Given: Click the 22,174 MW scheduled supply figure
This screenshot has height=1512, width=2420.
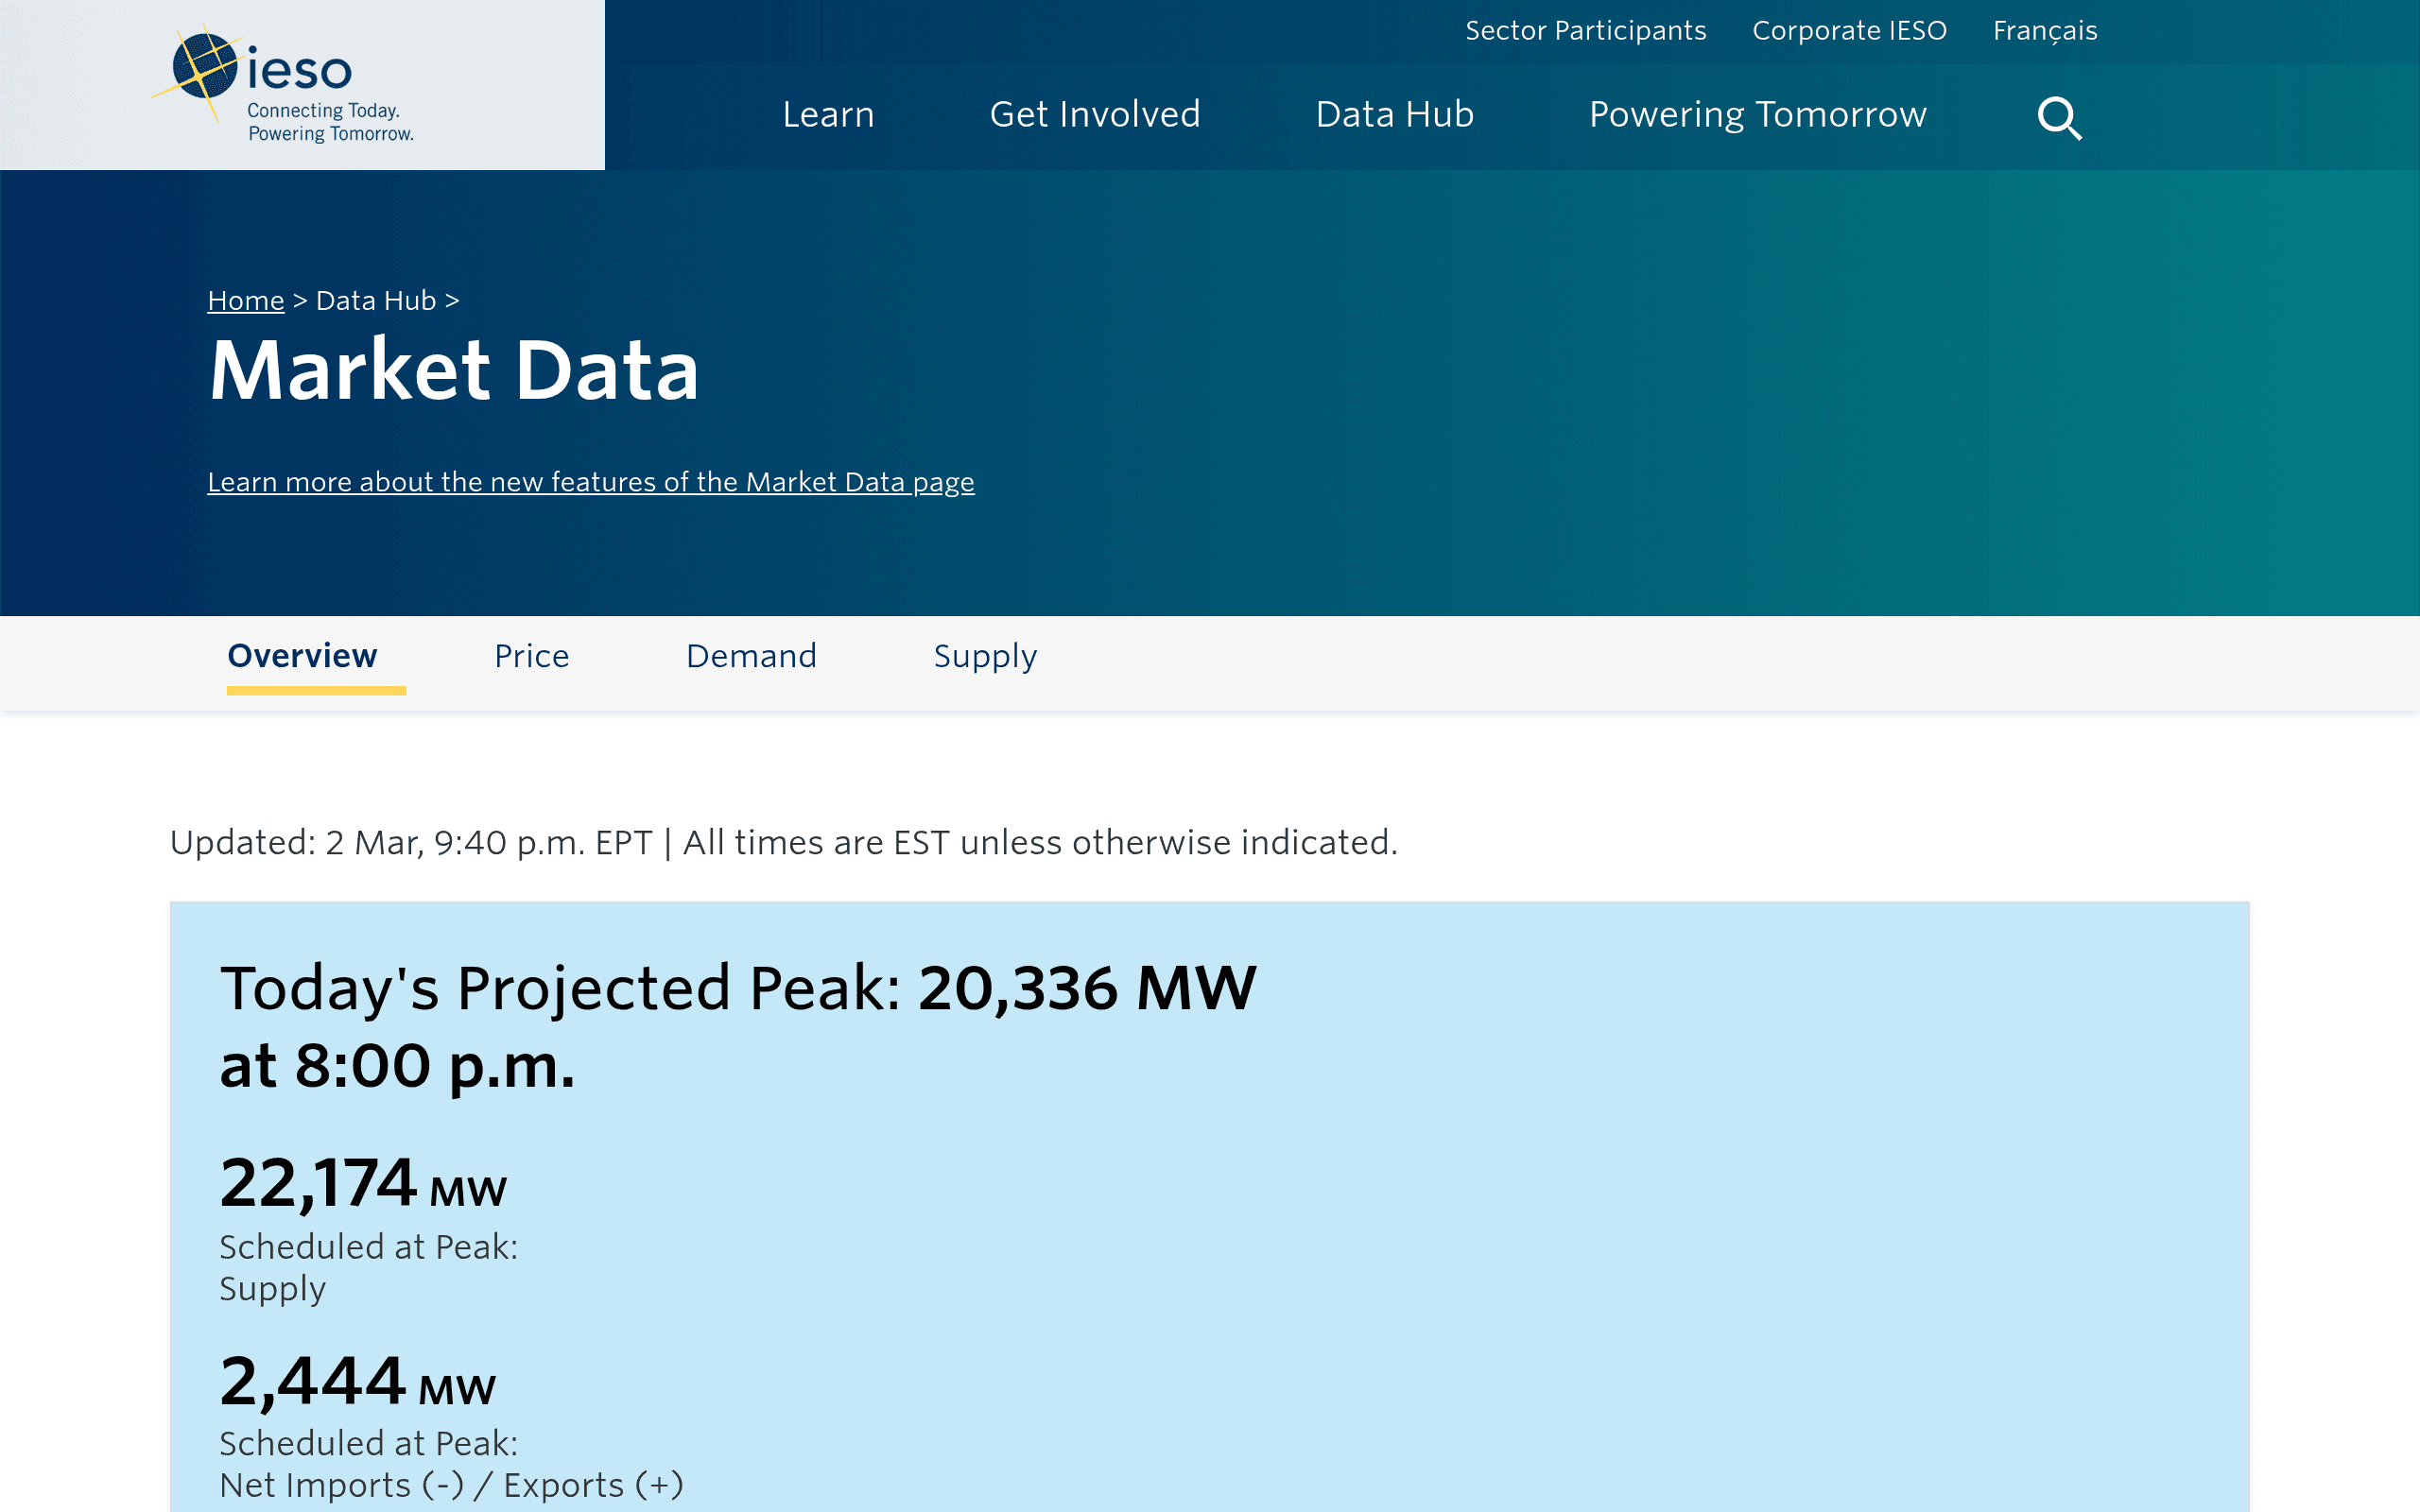Looking at the screenshot, I should (363, 1183).
